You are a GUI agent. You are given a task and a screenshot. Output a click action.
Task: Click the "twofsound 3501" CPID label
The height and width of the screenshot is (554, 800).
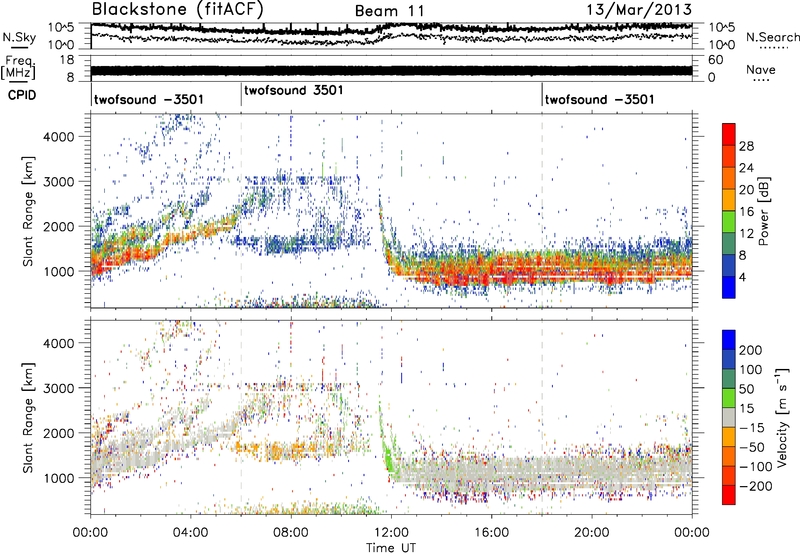(x=294, y=90)
